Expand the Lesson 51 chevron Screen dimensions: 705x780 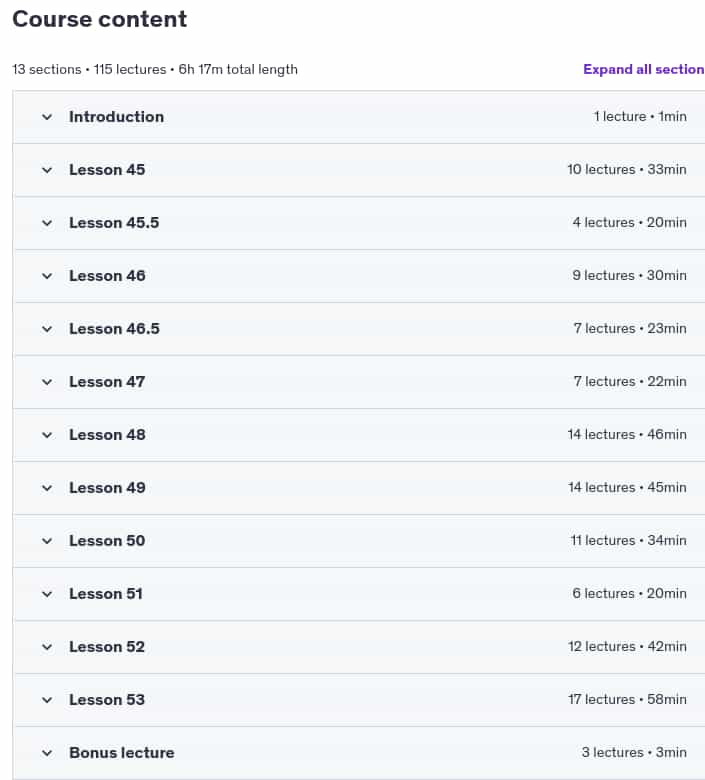click(47, 594)
